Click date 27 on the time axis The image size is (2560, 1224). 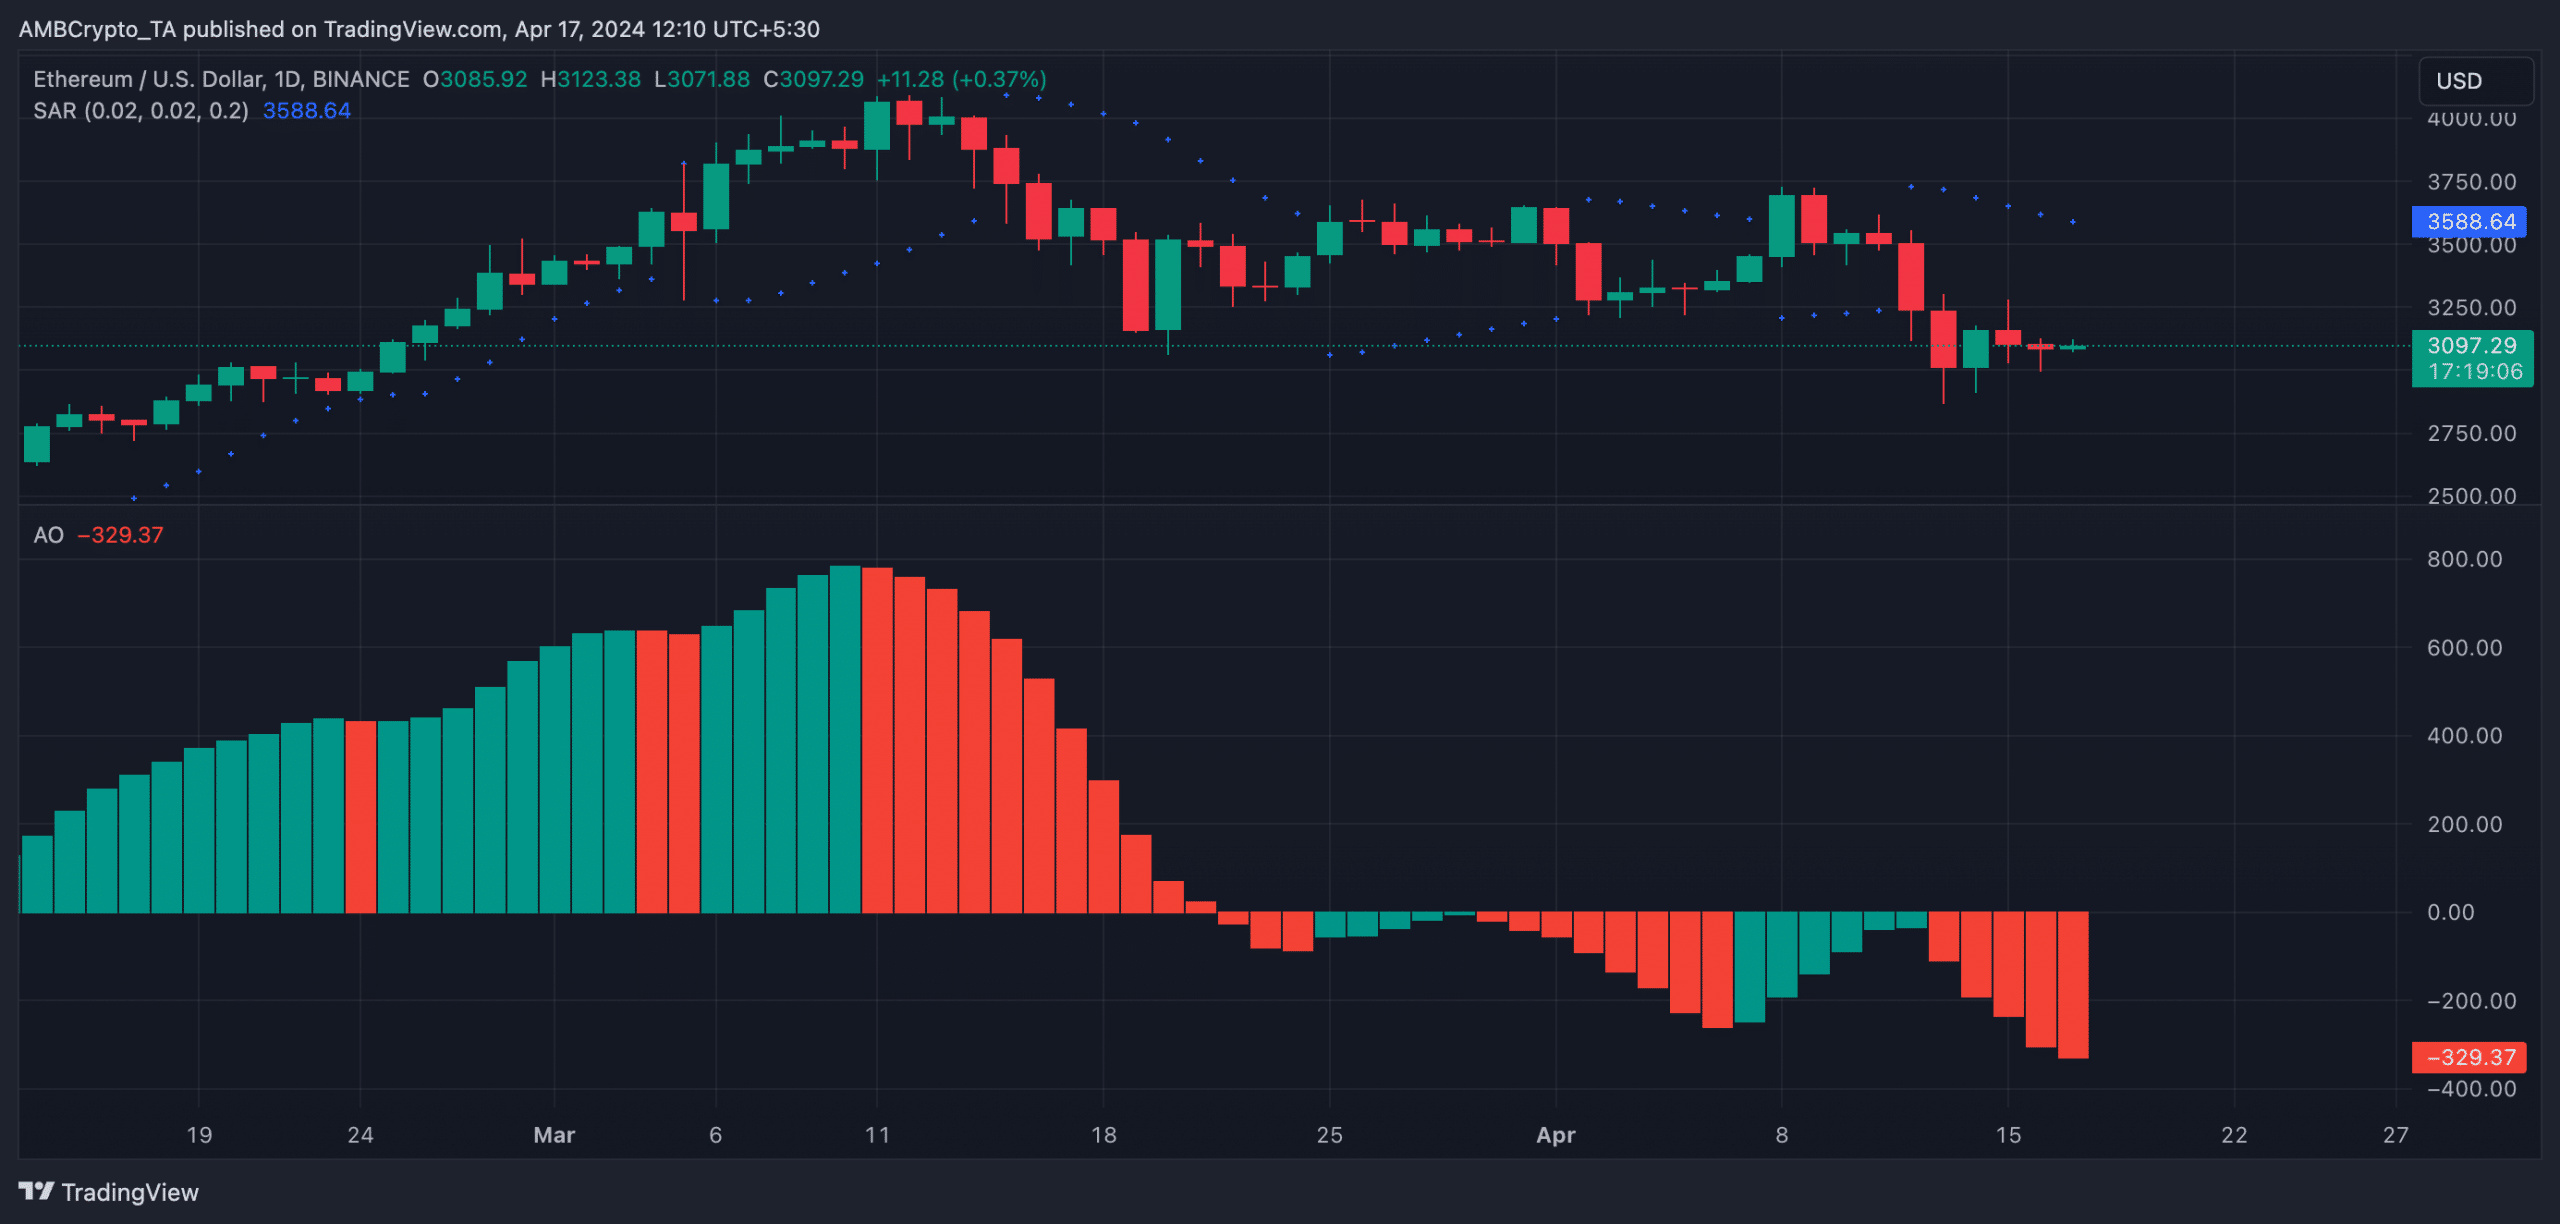coord(2395,1135)
